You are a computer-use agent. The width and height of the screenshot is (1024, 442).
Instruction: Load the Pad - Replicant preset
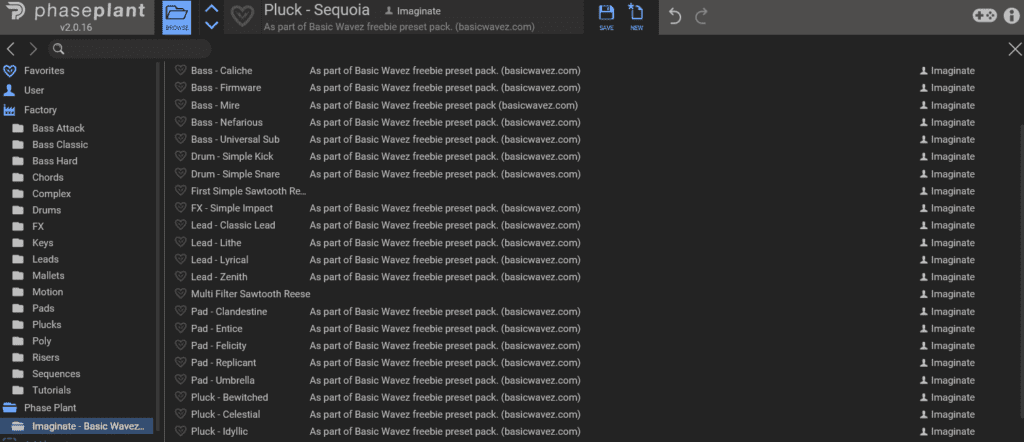point(223,362)
